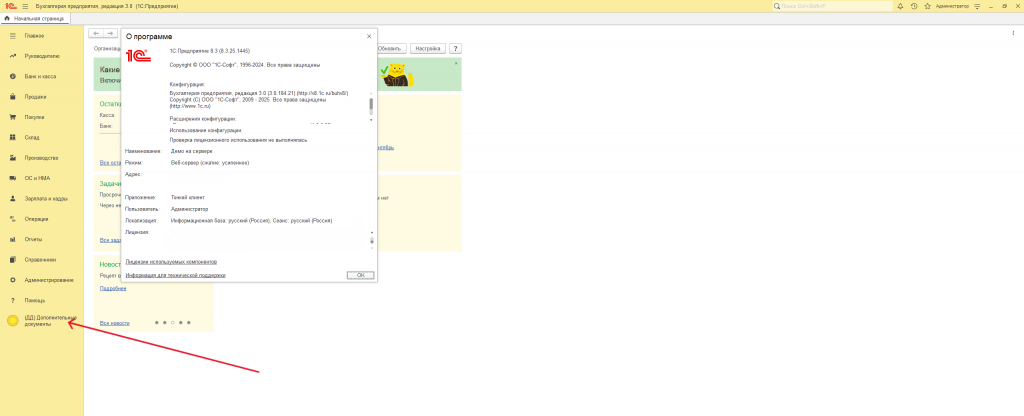Viewport: 1024px width, 416px height.
Task: Open the Все новости link
Action: click(x=114, y=323)
